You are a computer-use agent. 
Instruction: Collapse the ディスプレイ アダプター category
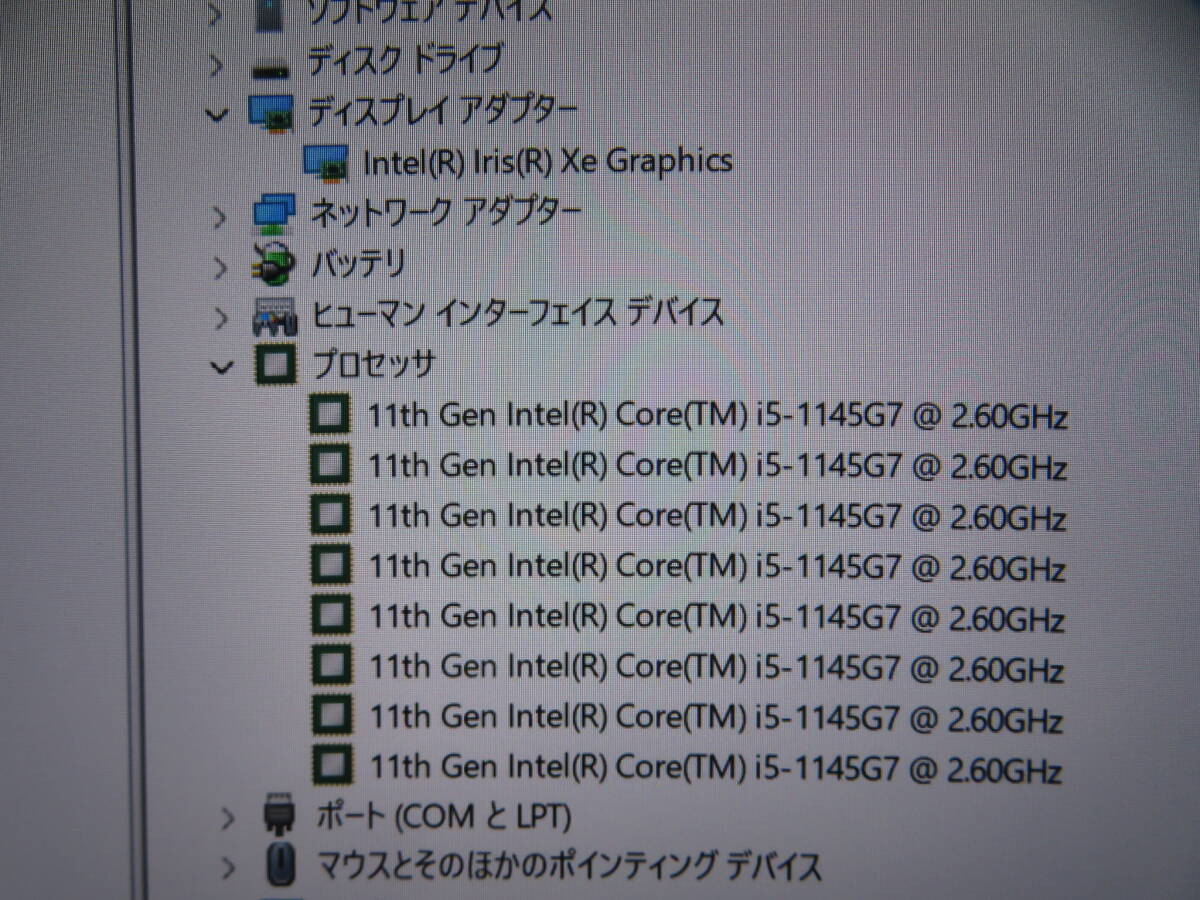(216, 114)
